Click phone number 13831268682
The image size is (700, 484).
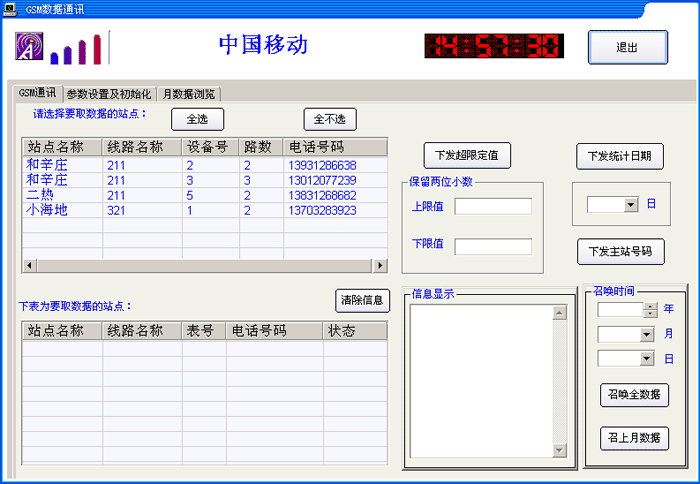[x=322, y=195]
